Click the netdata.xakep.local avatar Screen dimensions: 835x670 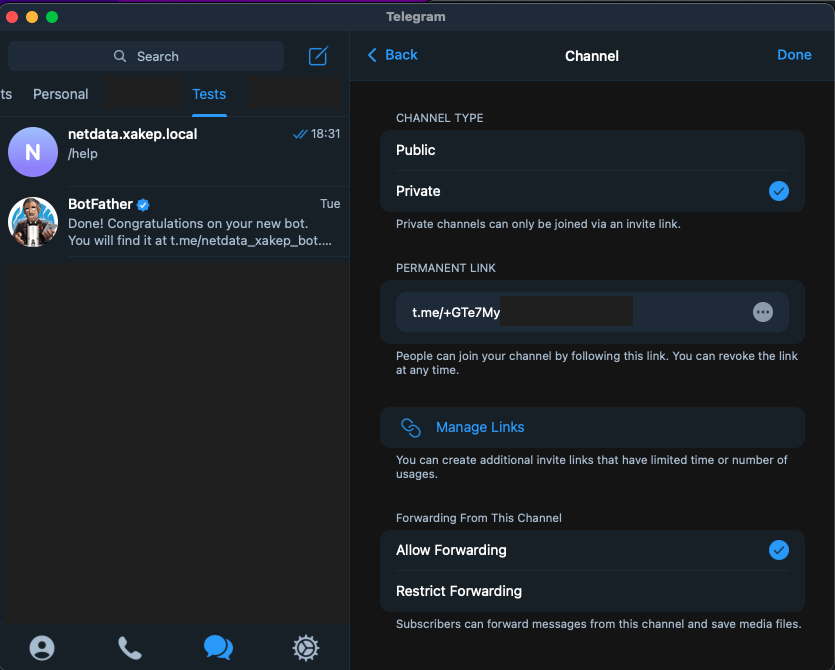[33, 152]
